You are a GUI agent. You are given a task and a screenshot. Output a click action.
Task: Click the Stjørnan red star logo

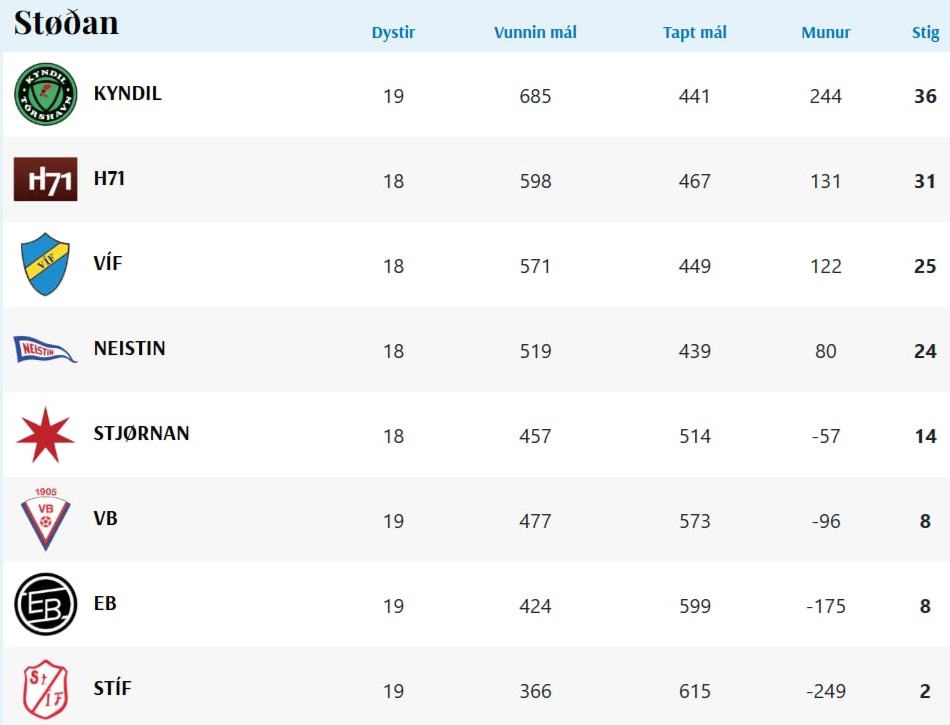tap(45, 435)
